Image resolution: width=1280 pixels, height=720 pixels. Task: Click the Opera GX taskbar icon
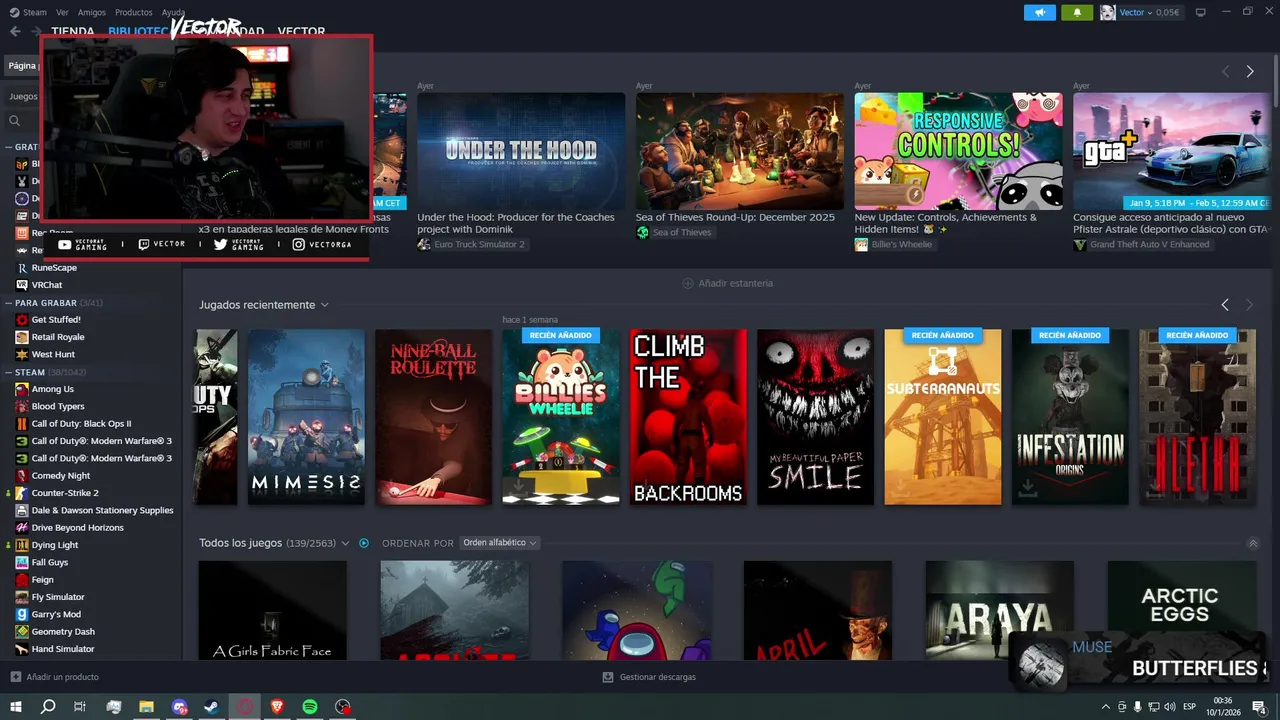click(x=245, y=706)
